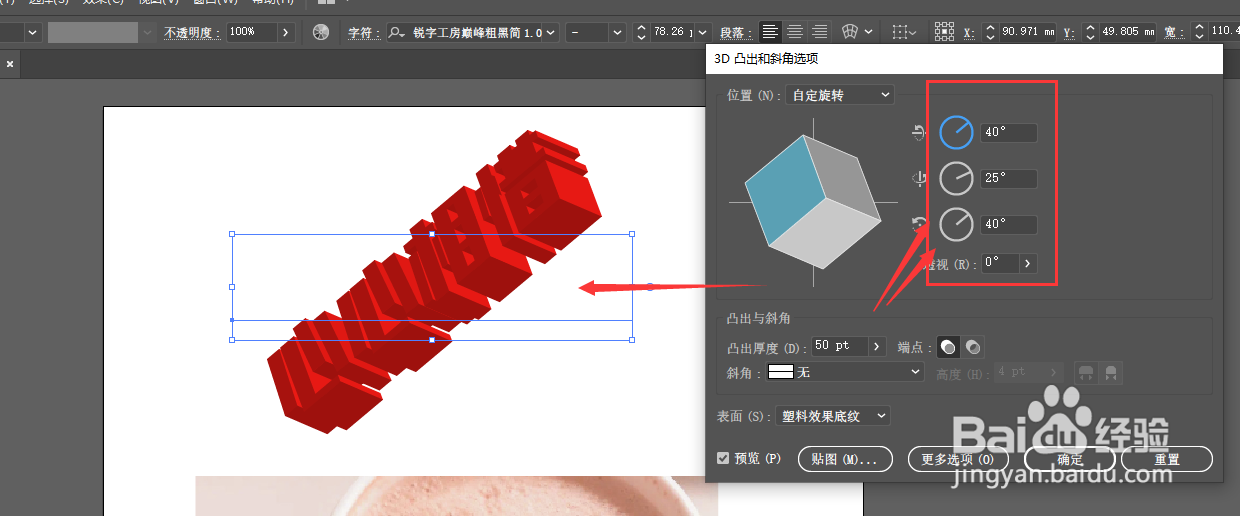
Task: Click the Y coordinate stepper arrows
Action: coord(1090,33)
